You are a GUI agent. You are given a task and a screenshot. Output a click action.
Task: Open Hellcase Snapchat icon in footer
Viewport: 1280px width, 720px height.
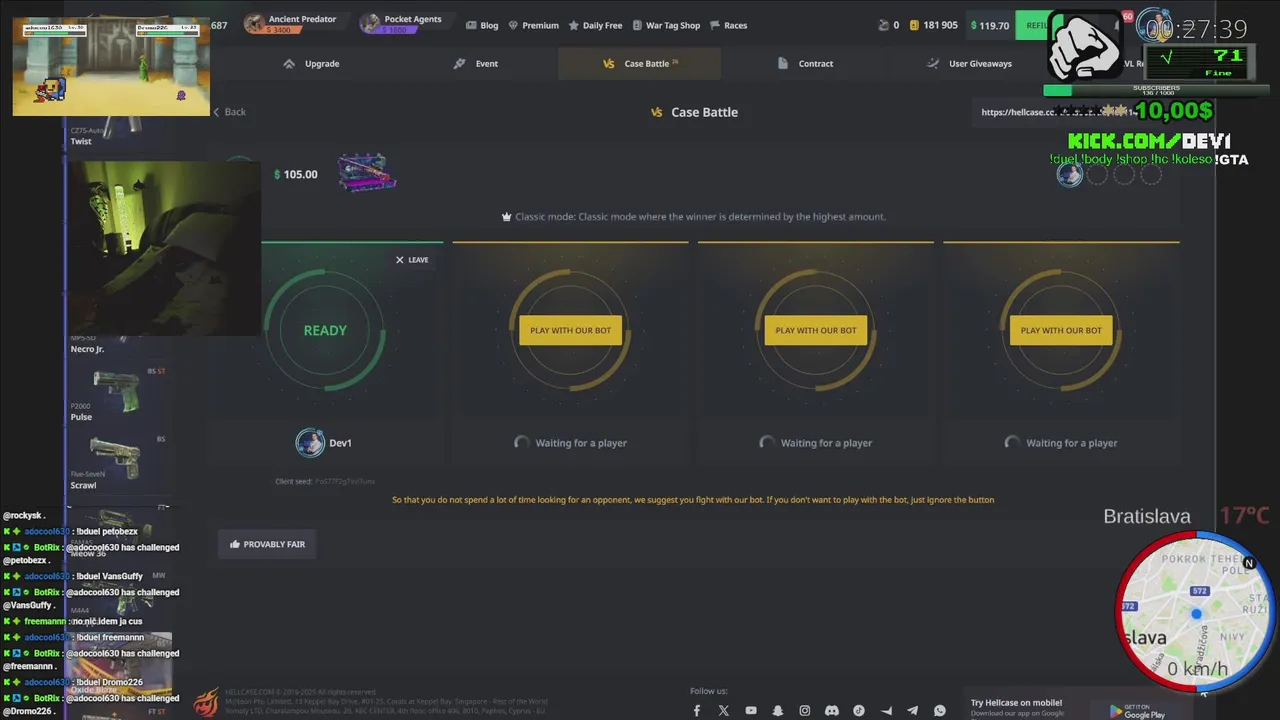point(778,711)
